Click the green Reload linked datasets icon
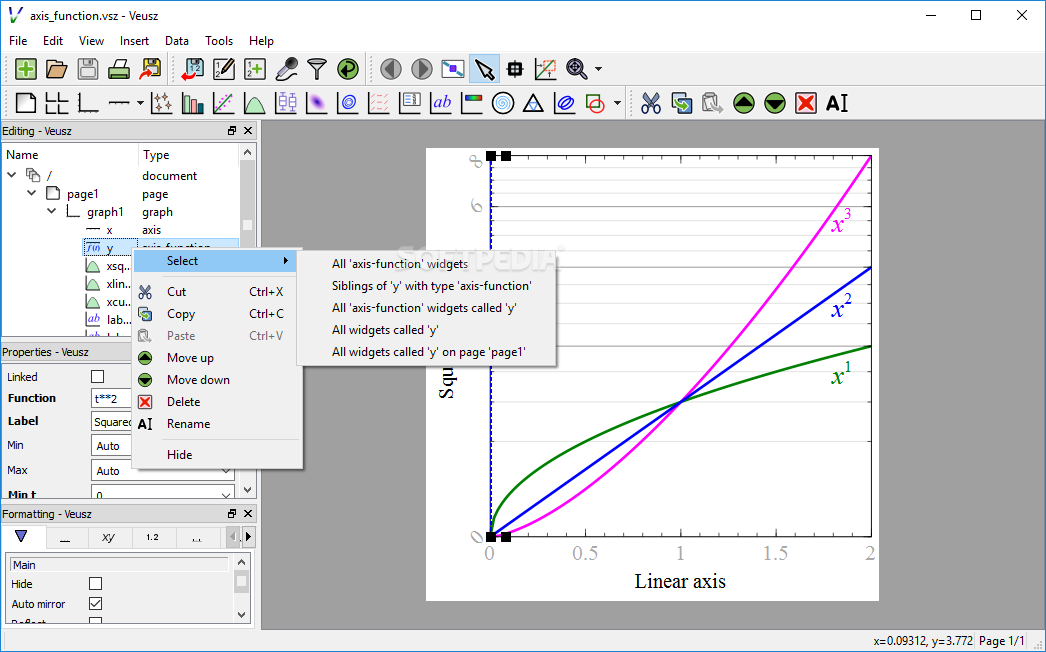The width and height of the screenshot is (1046, 652). click(x=348, y=69)
